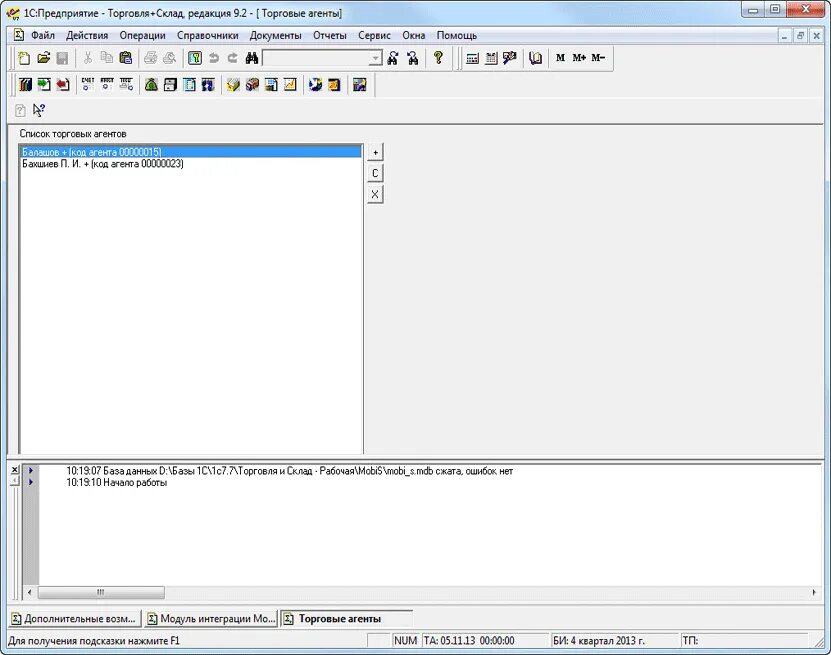
Task: Click the 10:19:07 База данных message line
Action: point(289,471)
